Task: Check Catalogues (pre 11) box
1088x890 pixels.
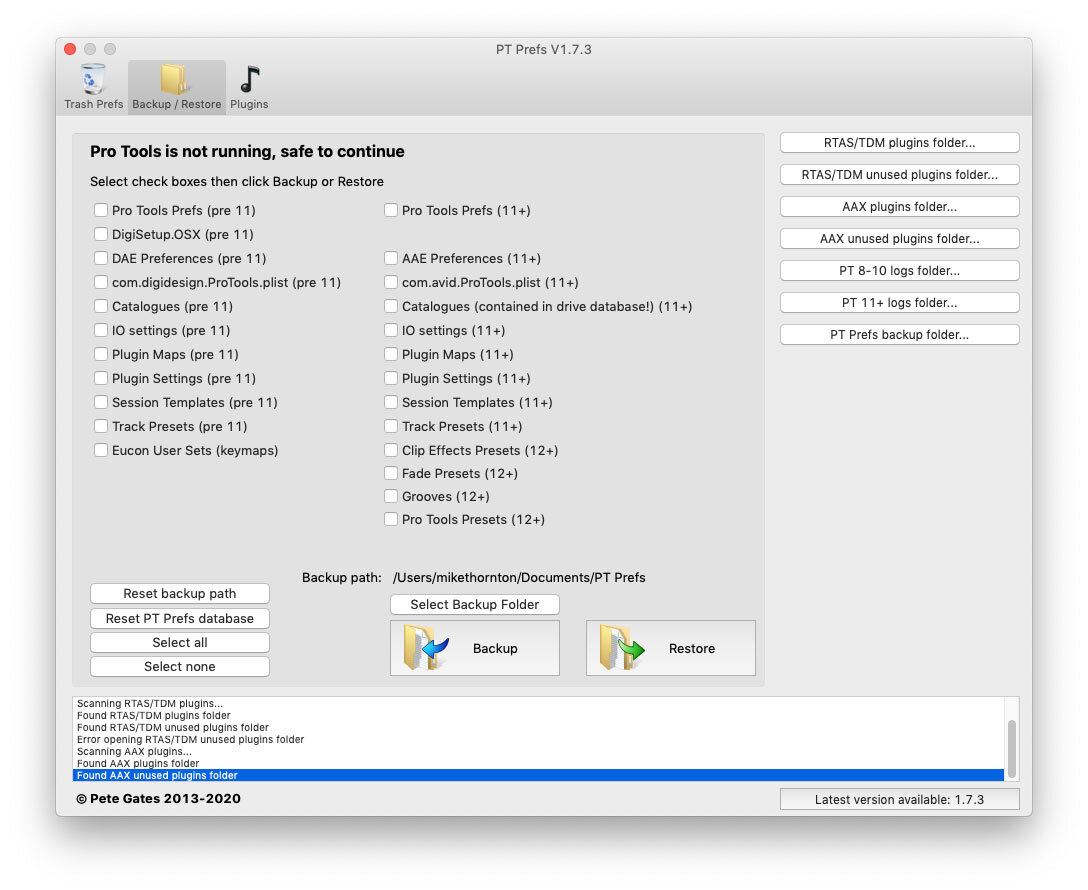Action: click(101, 306)
